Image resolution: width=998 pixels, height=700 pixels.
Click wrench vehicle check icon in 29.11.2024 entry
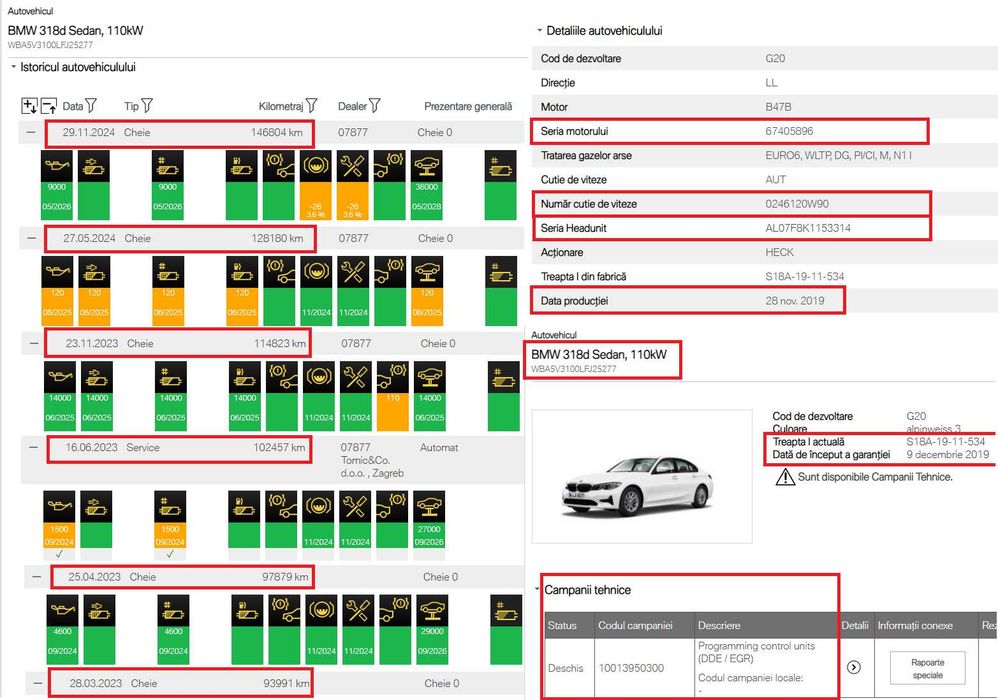pos(352,165)
